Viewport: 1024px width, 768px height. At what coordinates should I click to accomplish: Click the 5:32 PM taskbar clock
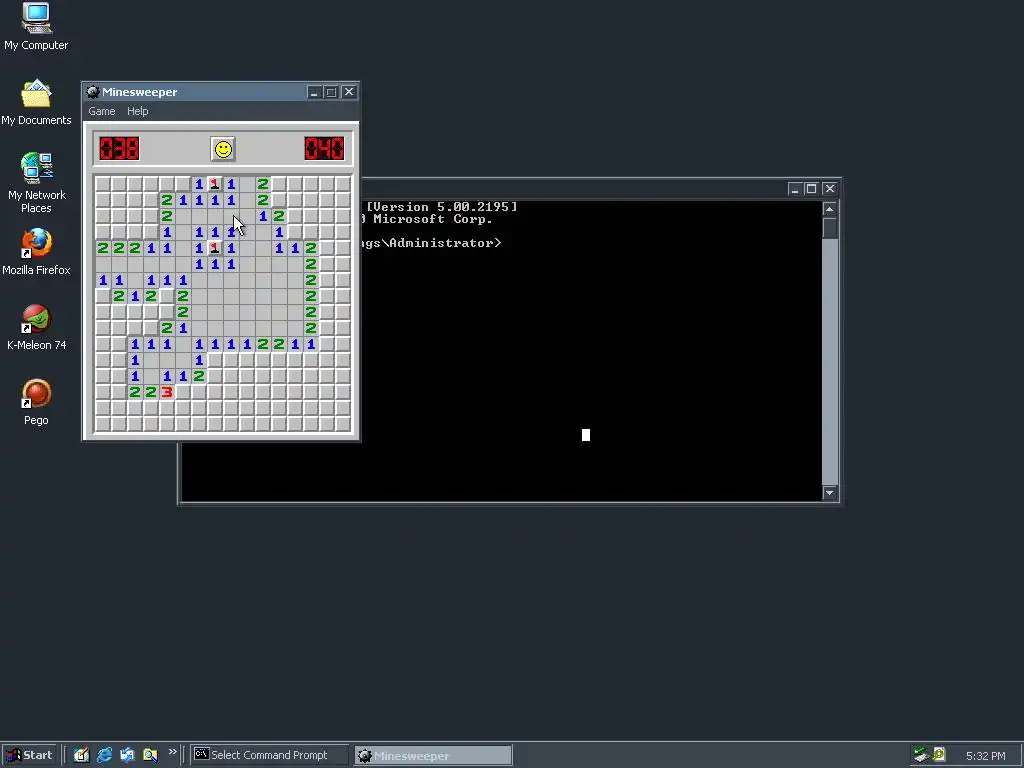coord(985,756)
